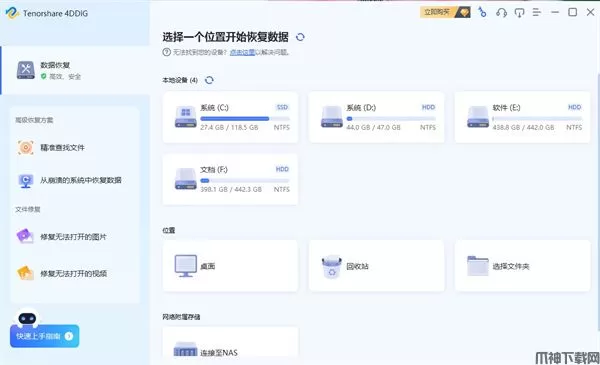Viewport: 600px width, 365px height.
Task: Click the HDD tag on F: drive
Action: coord(282,169)
